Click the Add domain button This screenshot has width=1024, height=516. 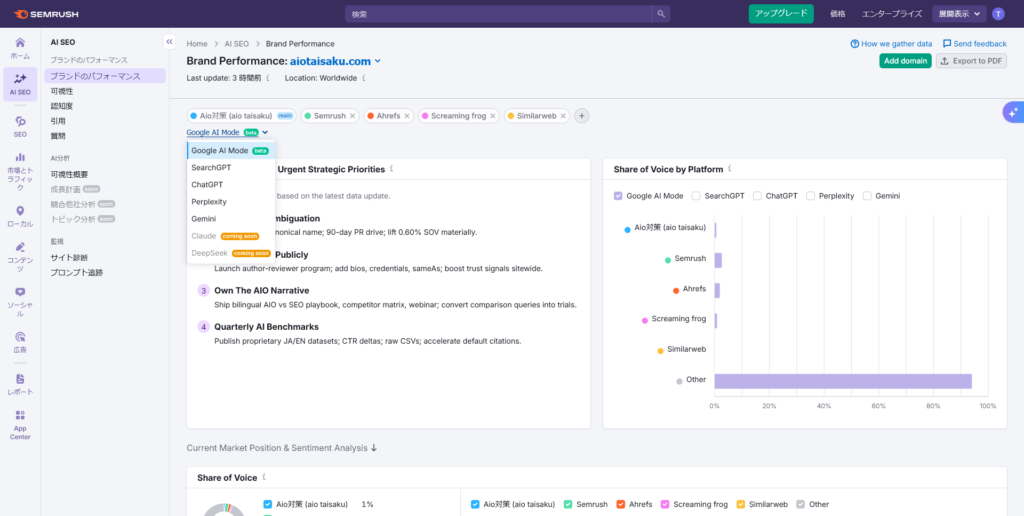[905, 61]
